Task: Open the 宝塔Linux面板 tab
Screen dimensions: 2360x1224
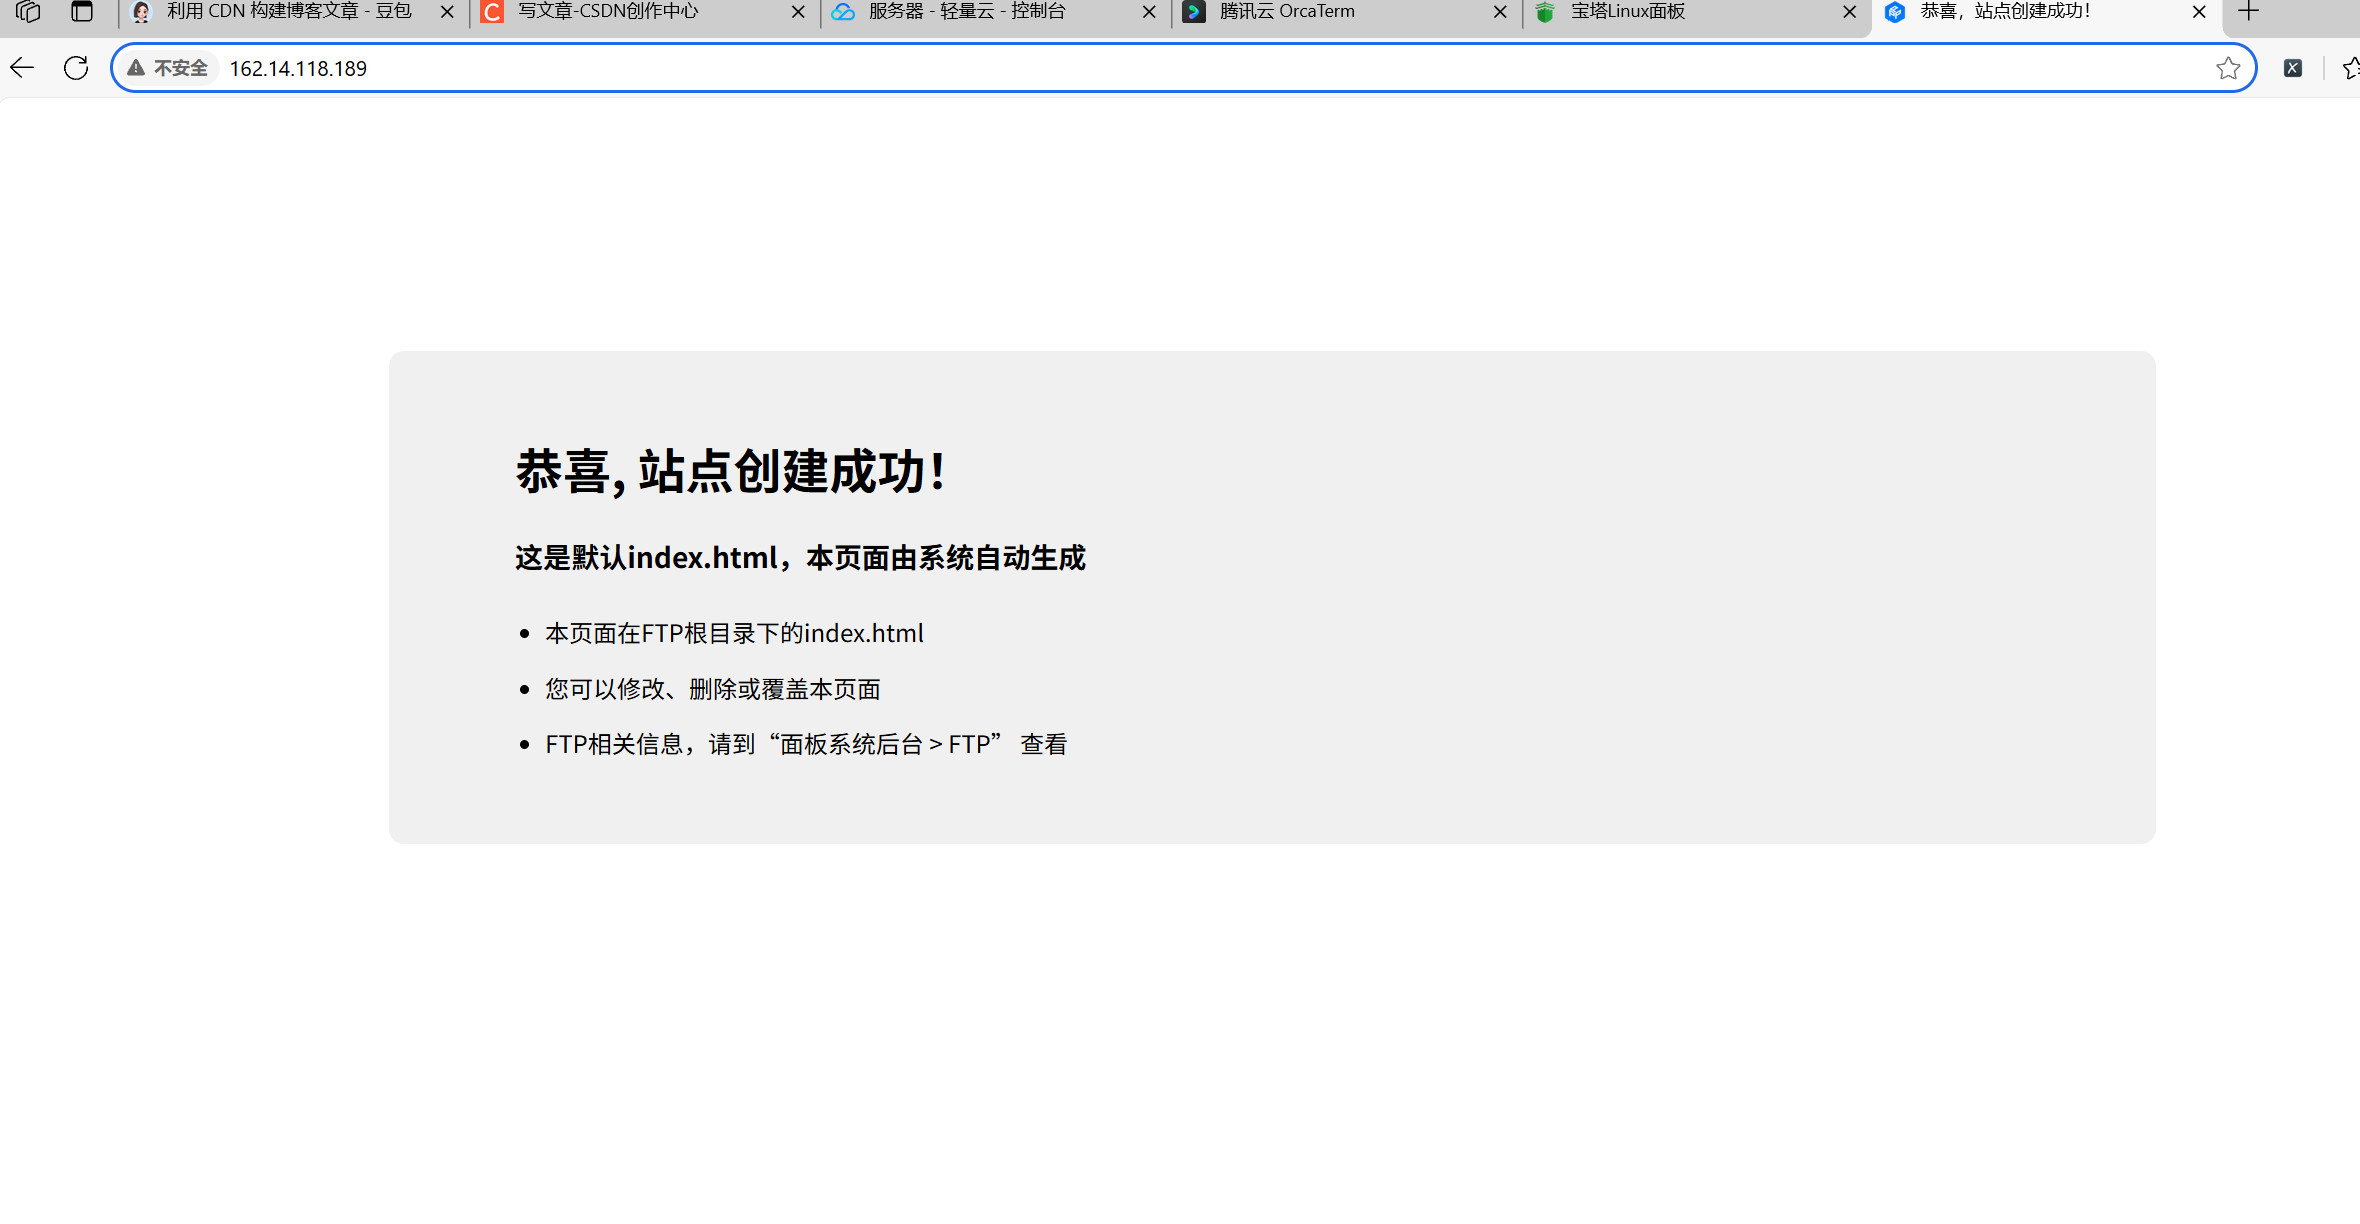Action: (1627, 12)
